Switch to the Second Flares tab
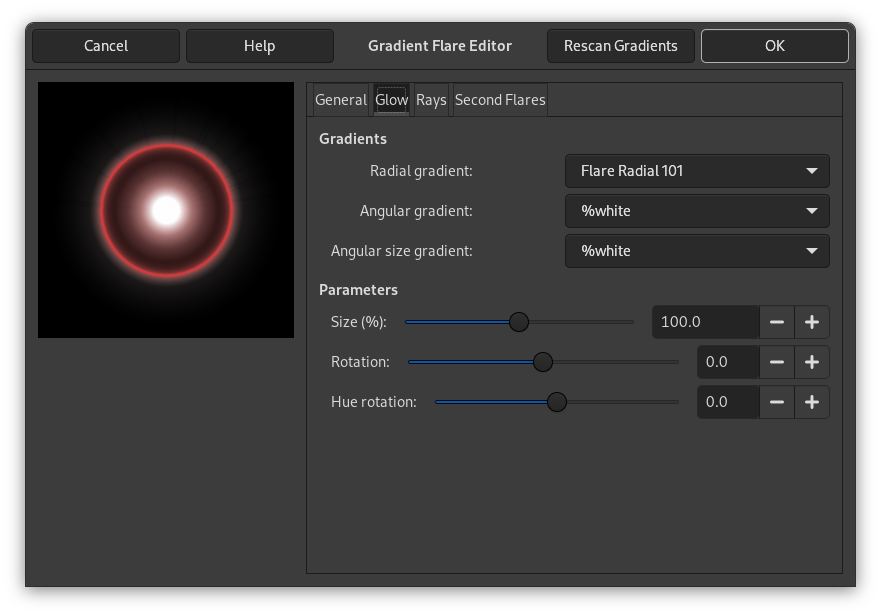 [x=500, y=99]
